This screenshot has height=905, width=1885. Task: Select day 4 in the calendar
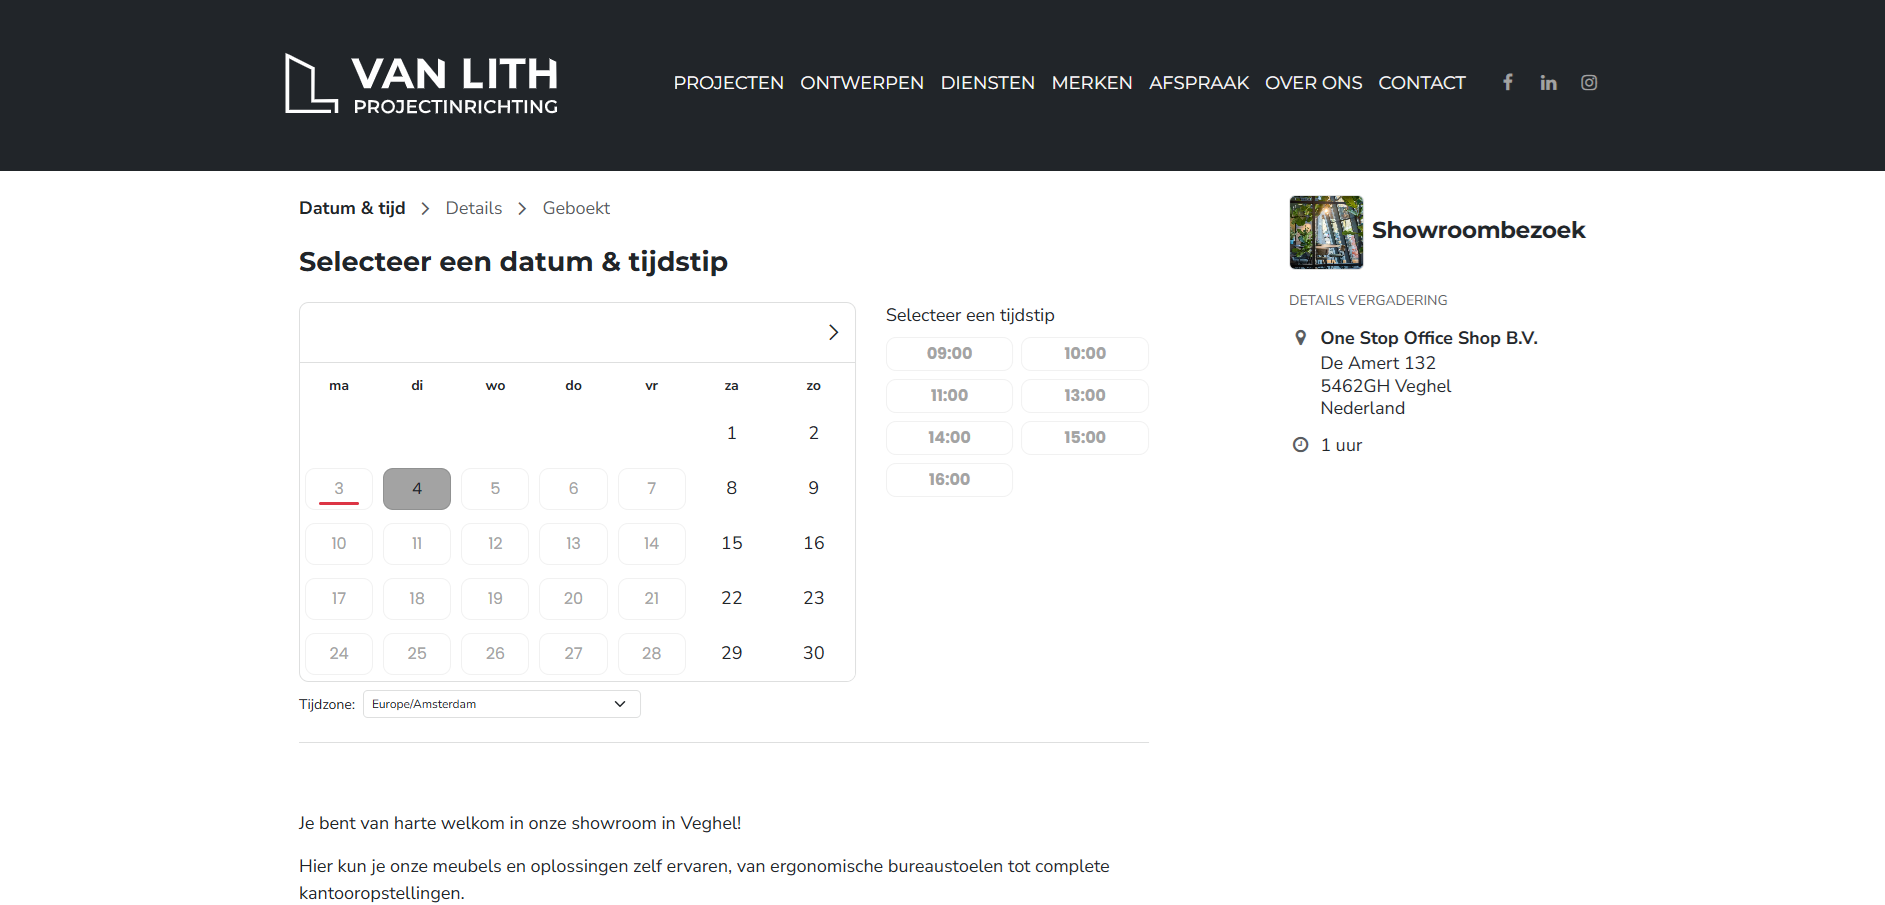(417, 489)
